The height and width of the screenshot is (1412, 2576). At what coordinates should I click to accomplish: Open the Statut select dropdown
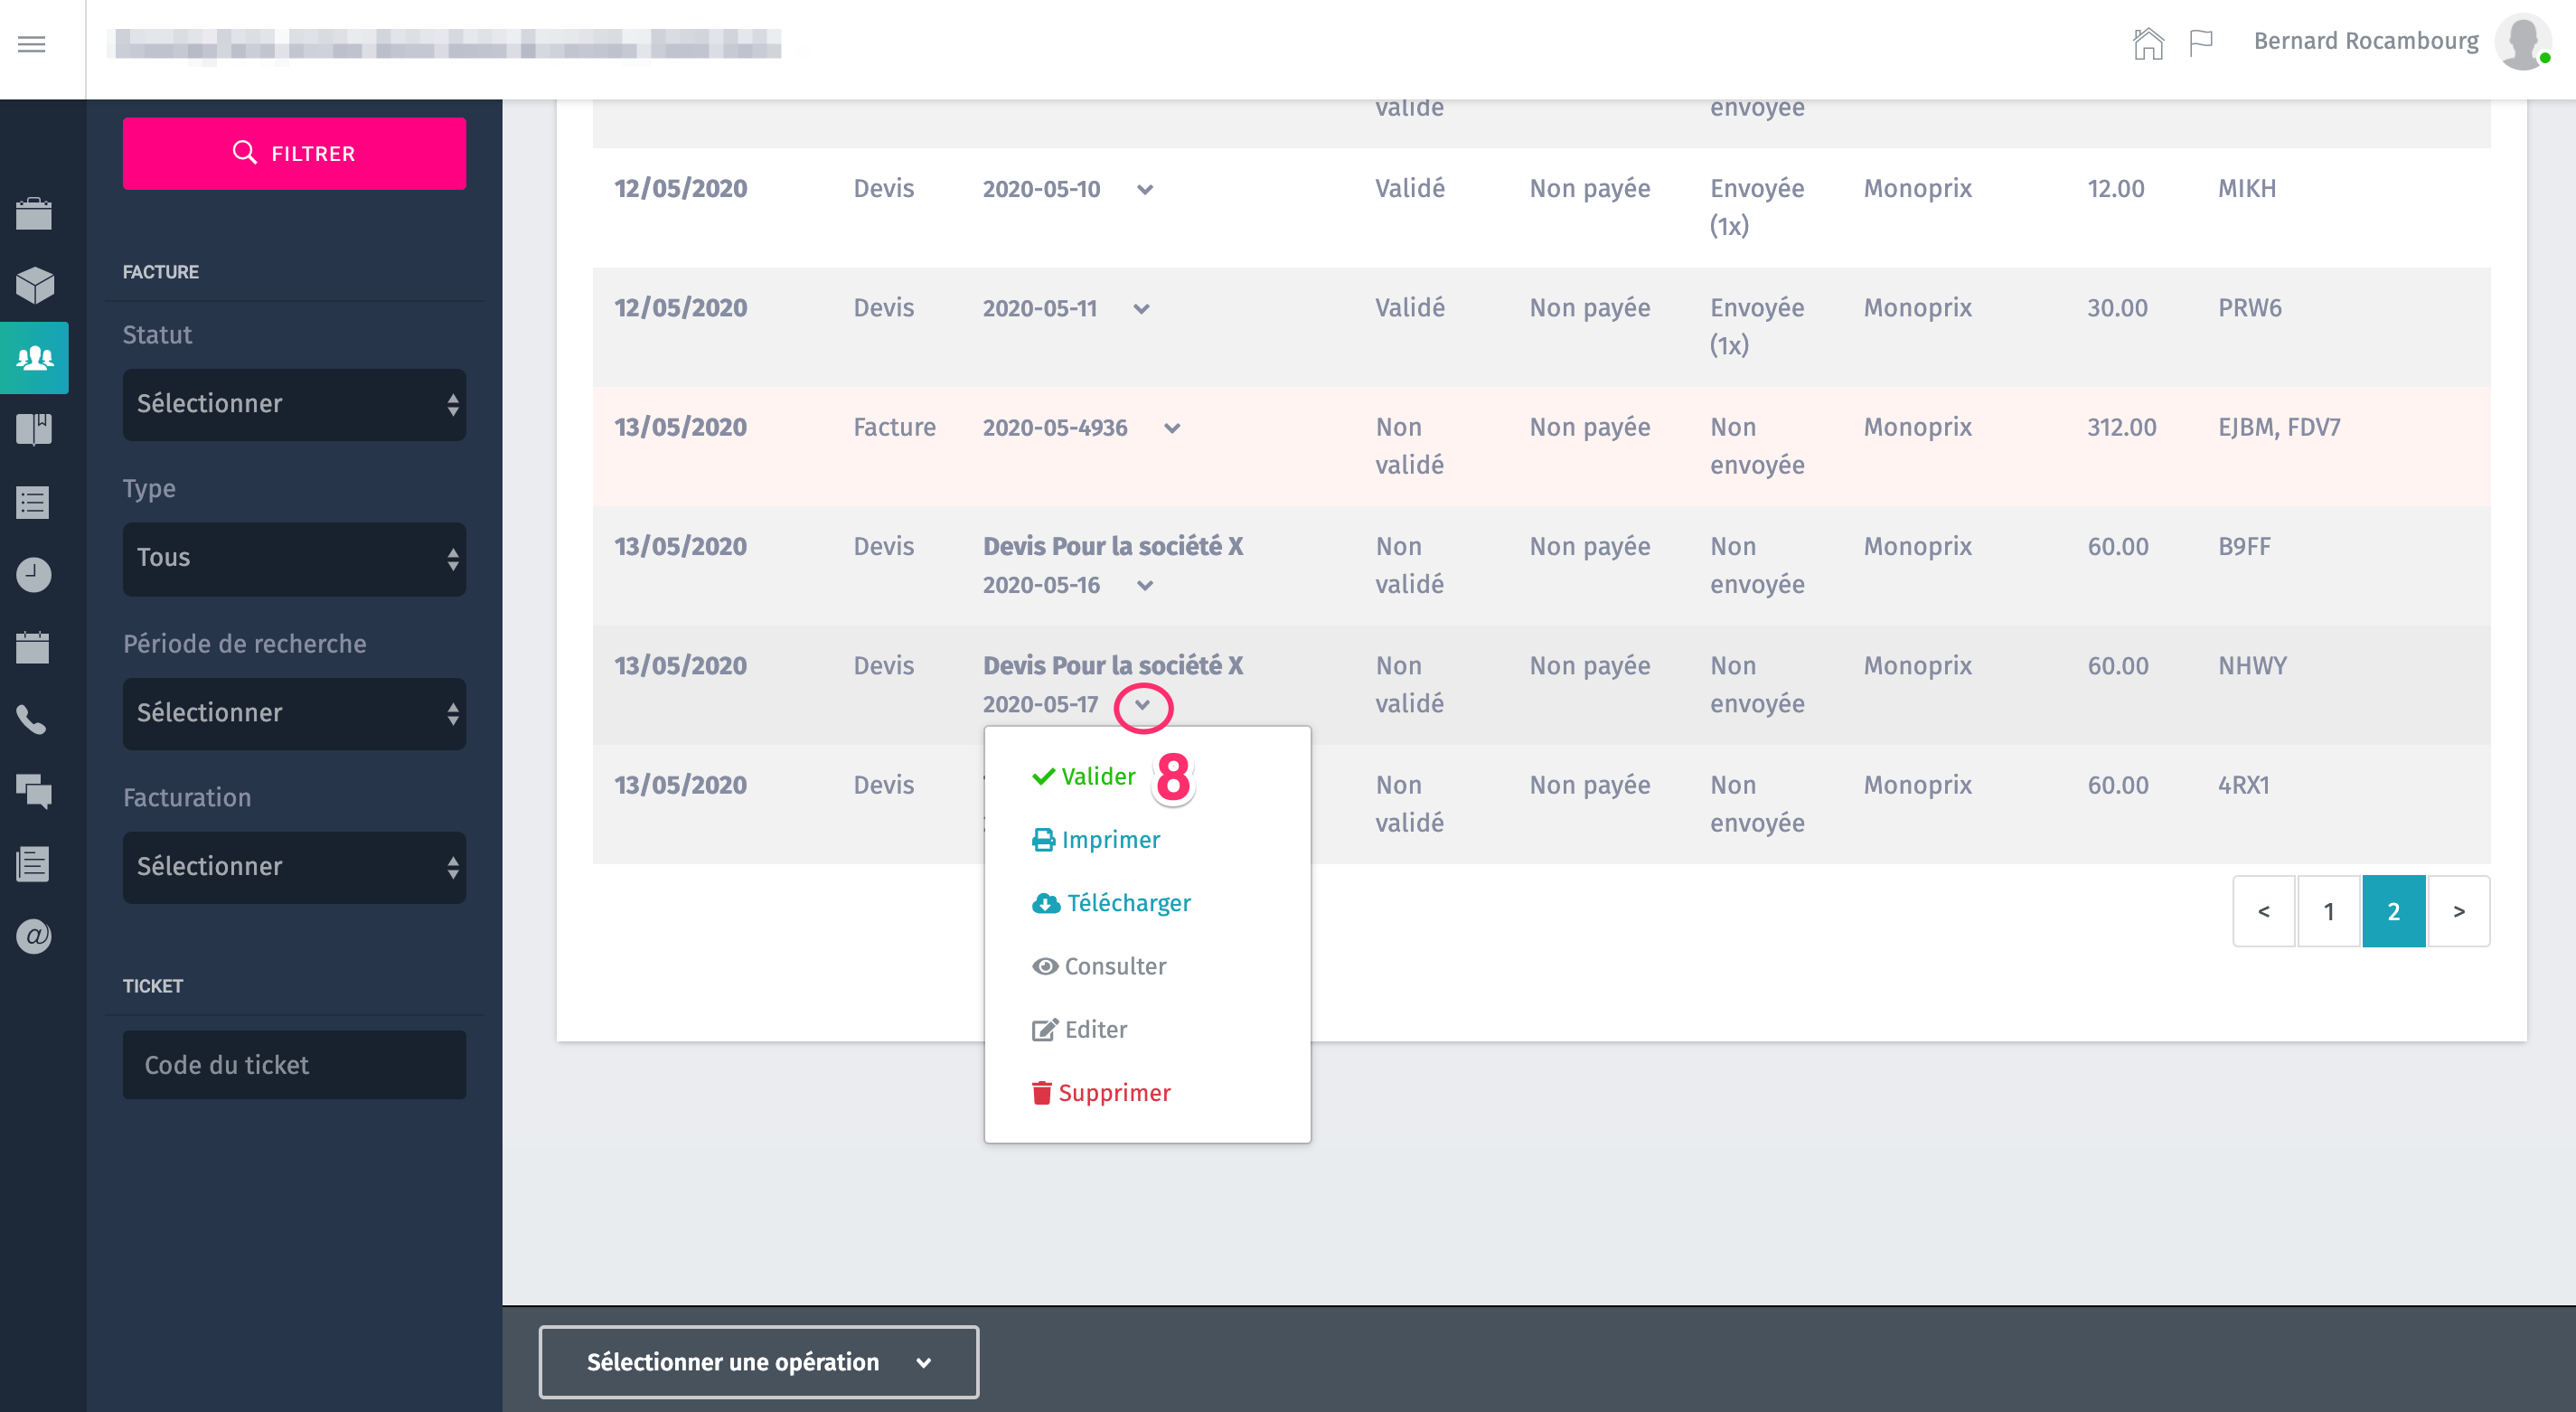click(x=294, y=404)
